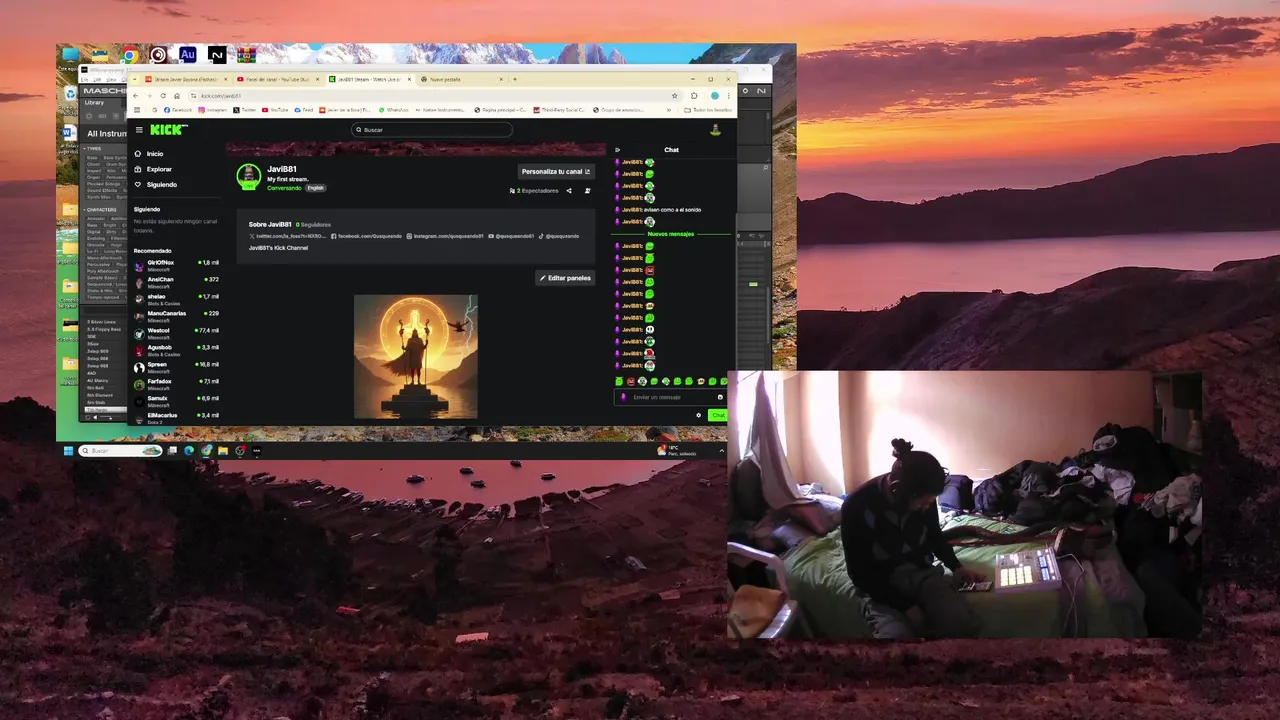
Task: Jump to Nuevos mensajes in chat
Action: pyautogui.click(x=671, y=234)
